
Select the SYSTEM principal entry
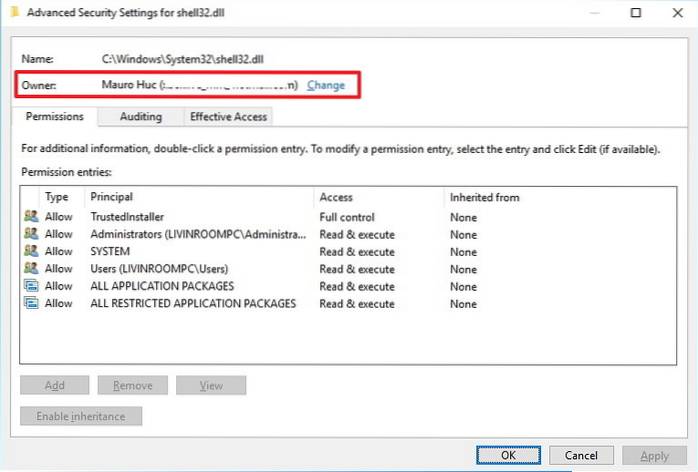110,252
